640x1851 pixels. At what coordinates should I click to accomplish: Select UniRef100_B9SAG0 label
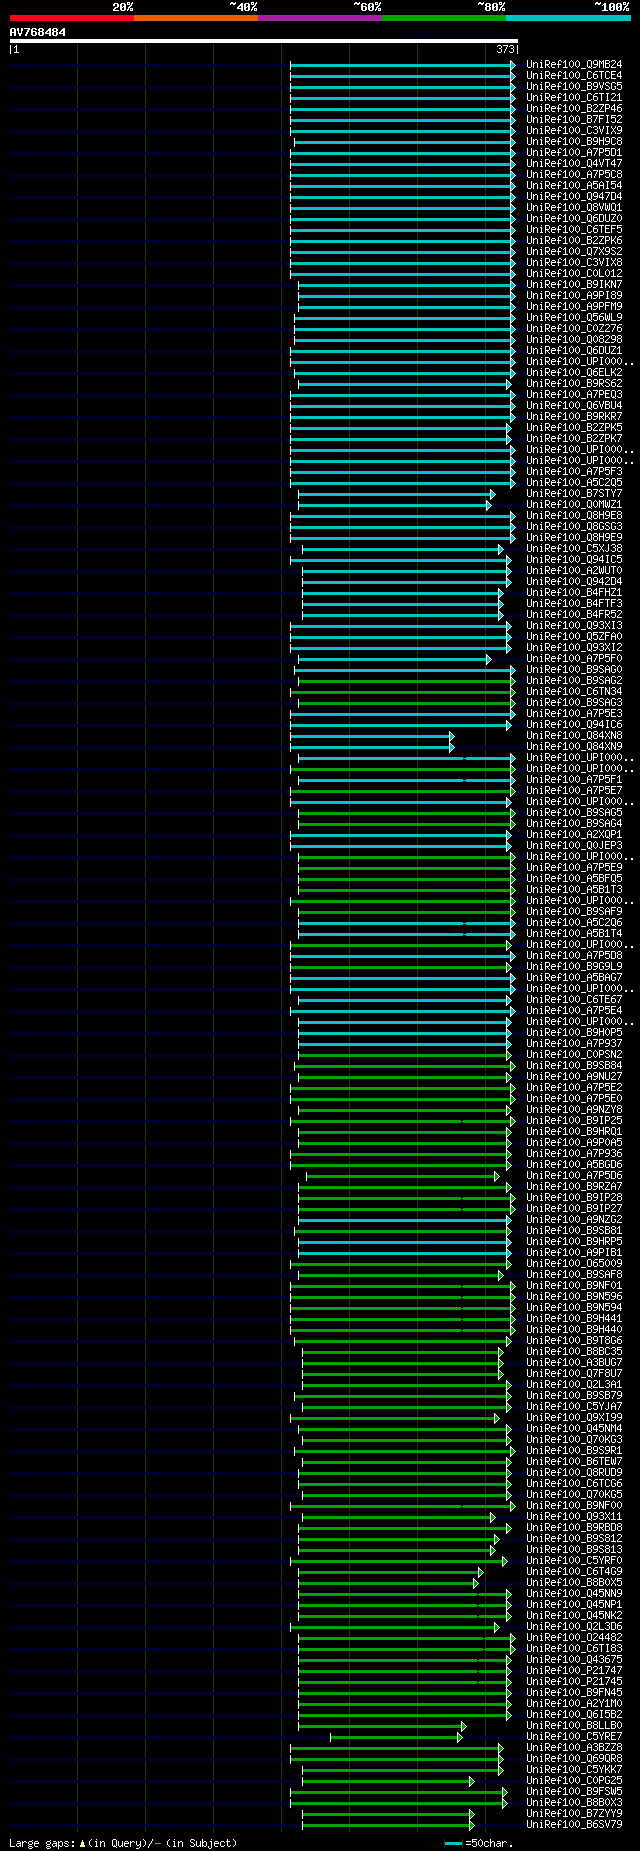point(574,670)
